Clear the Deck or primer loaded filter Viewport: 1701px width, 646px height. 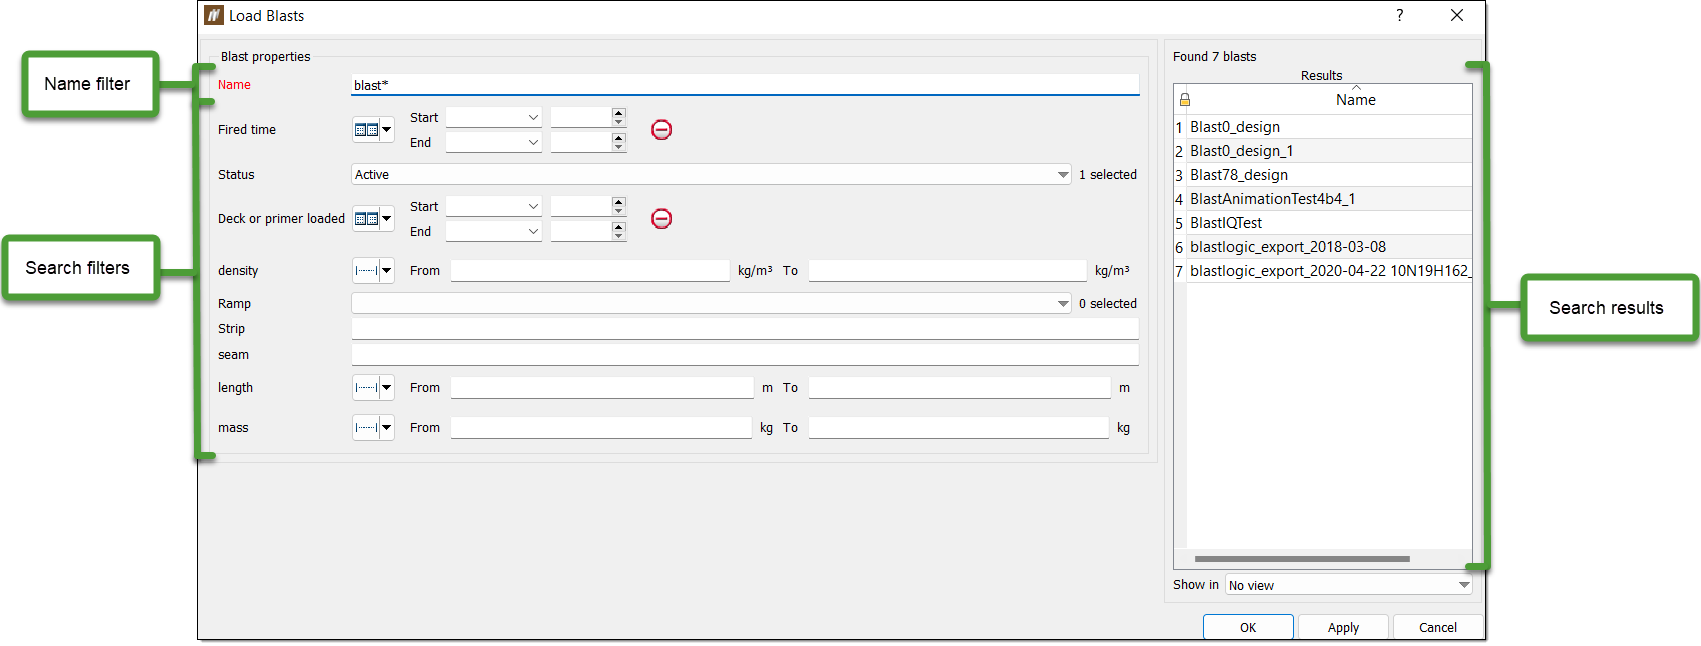click(661, 219)
